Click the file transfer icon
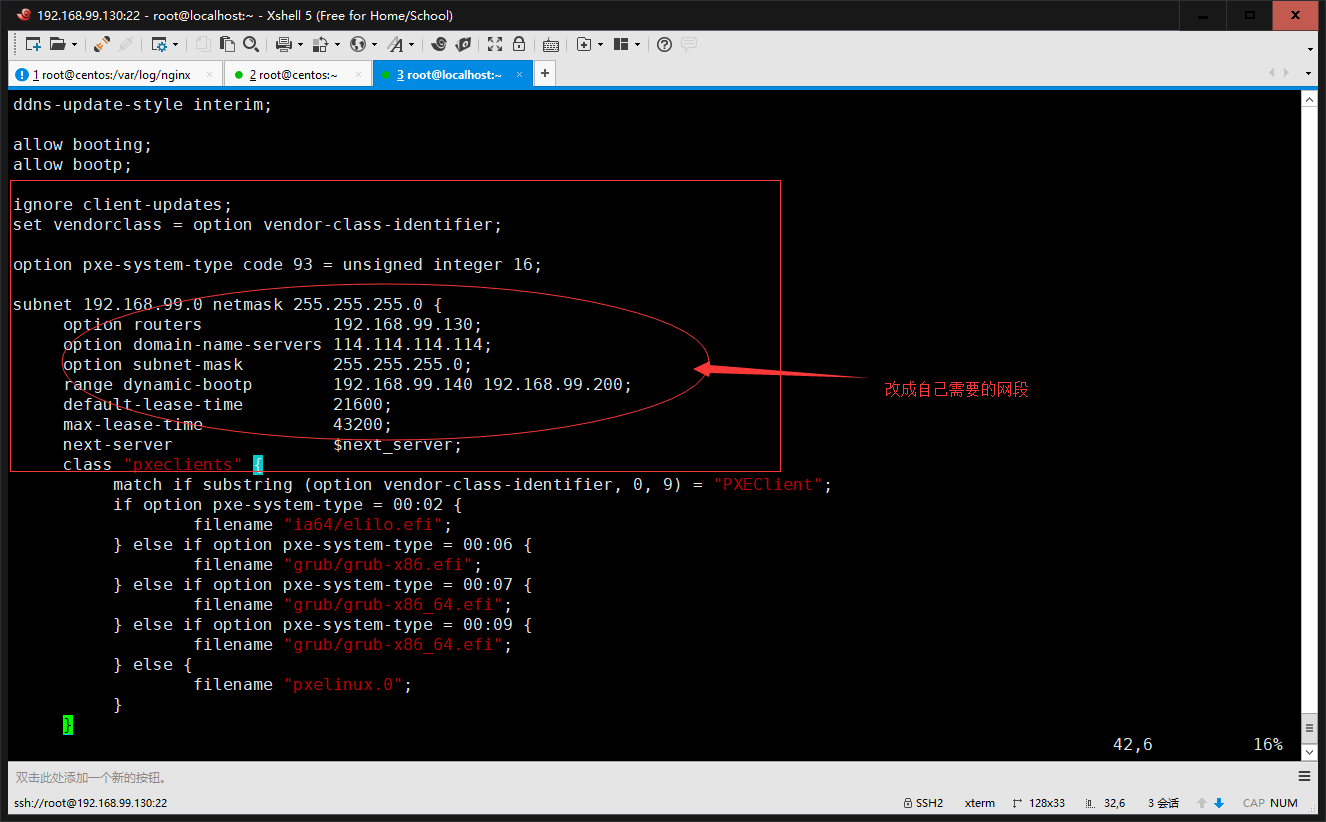The image size is (1326, 822). tap(320, 44)
